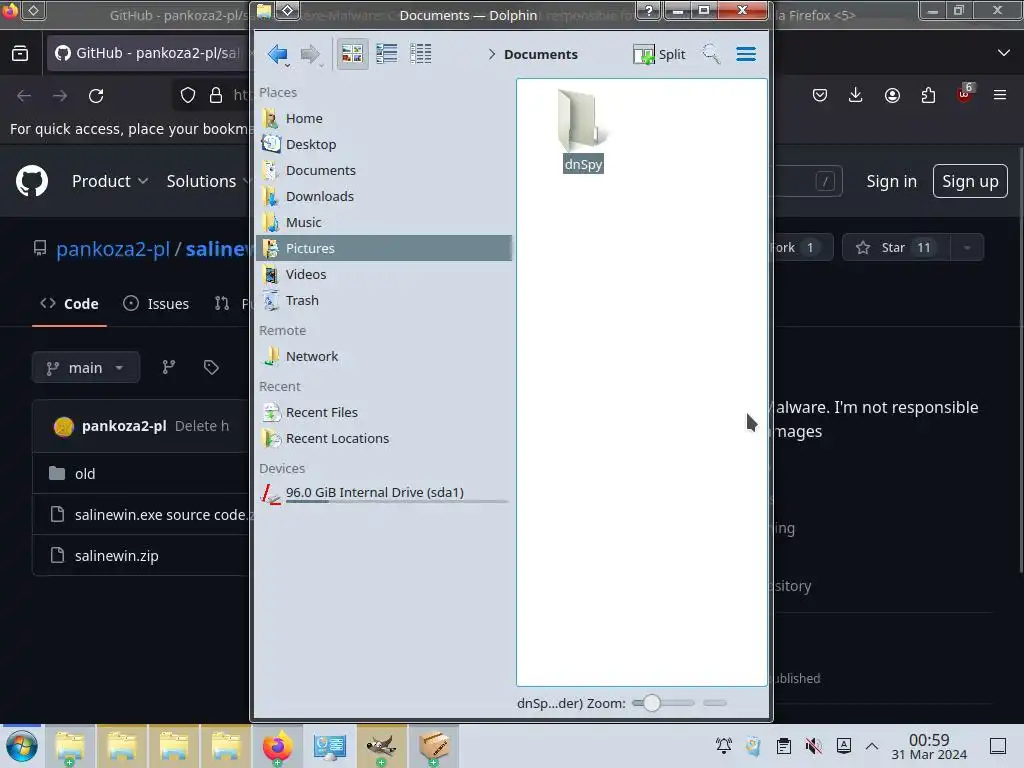The image size is (1024, 768).
Task: Click GitHub logo in Firefox page
Action: [x=32, y=181]
